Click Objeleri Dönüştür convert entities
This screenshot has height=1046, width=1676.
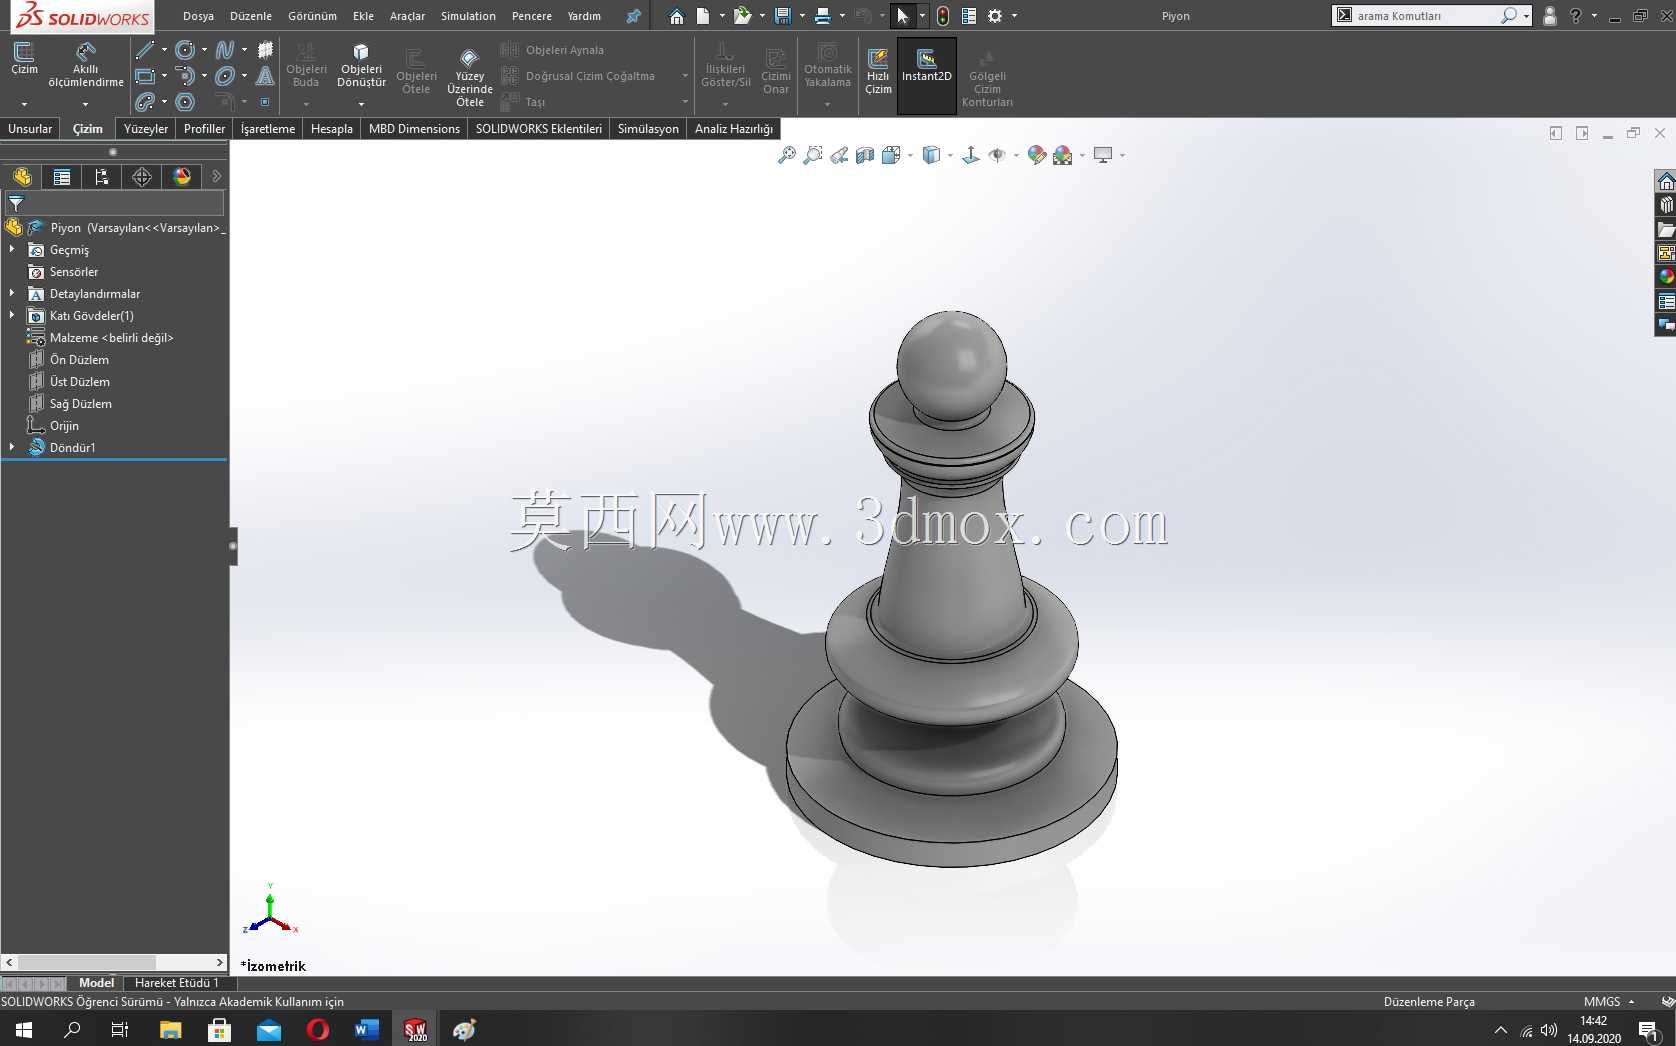click(x=361, y=66)
